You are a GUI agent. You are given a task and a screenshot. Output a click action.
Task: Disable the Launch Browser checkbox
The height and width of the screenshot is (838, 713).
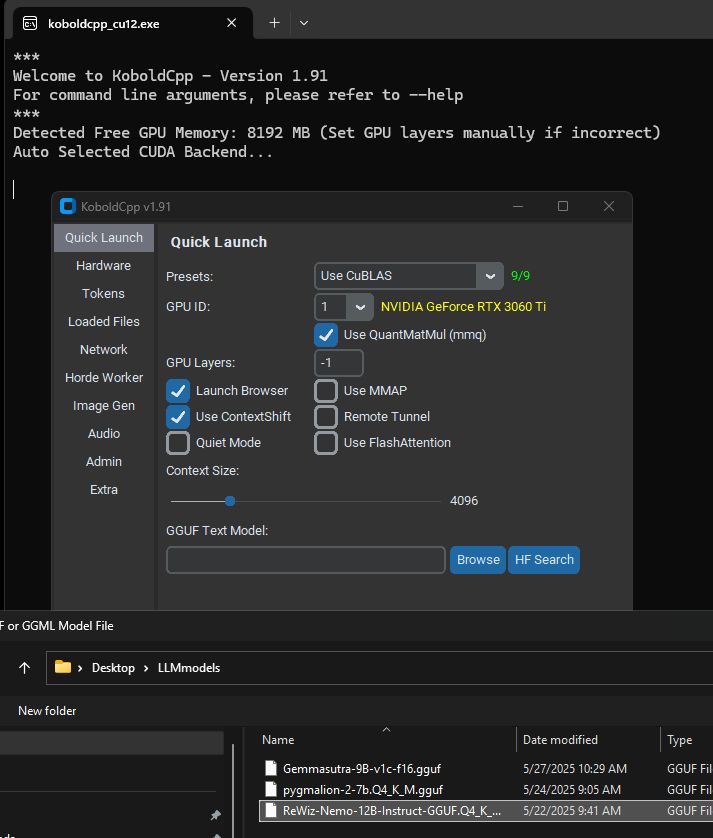[178, 391]
